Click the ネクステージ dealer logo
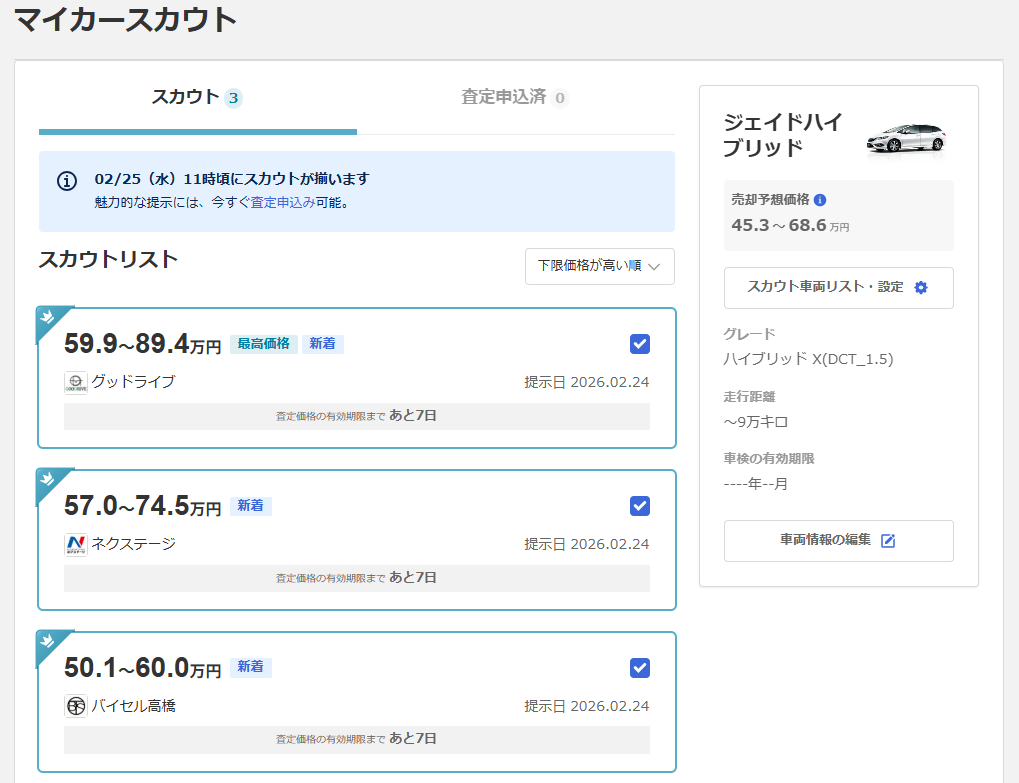Screen dimensions: 1019x783 coord(76,544)
